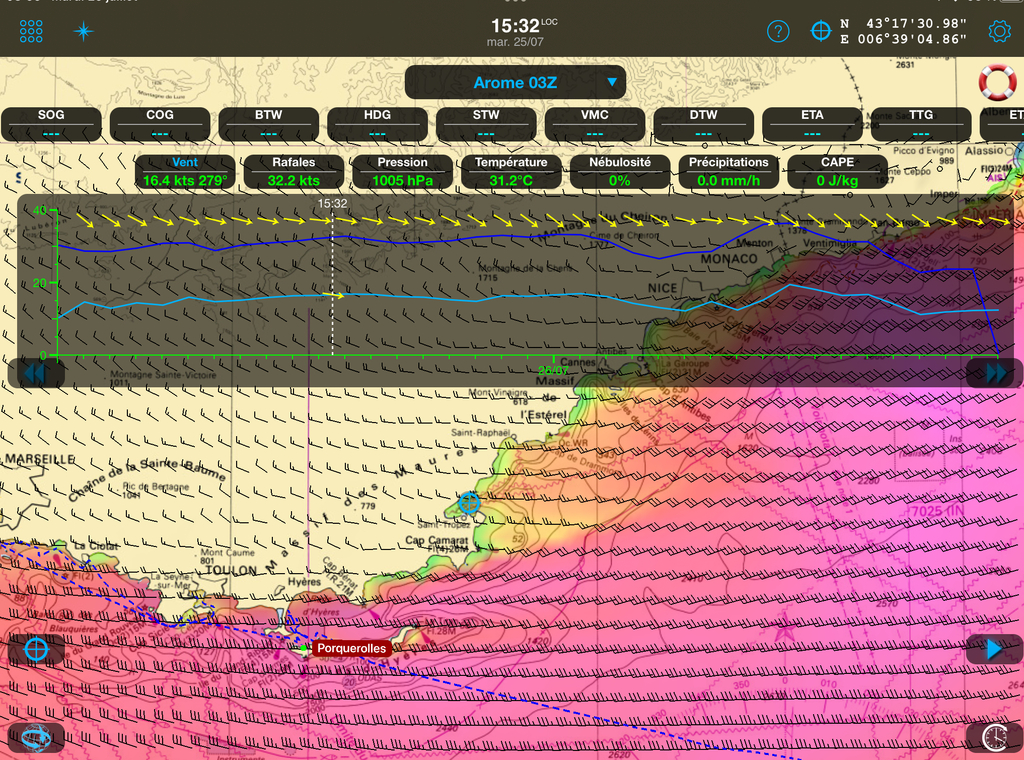This screenshot has width=1024, height=760.
Task: Tap the DTW data box
Action: coord(703,124)
